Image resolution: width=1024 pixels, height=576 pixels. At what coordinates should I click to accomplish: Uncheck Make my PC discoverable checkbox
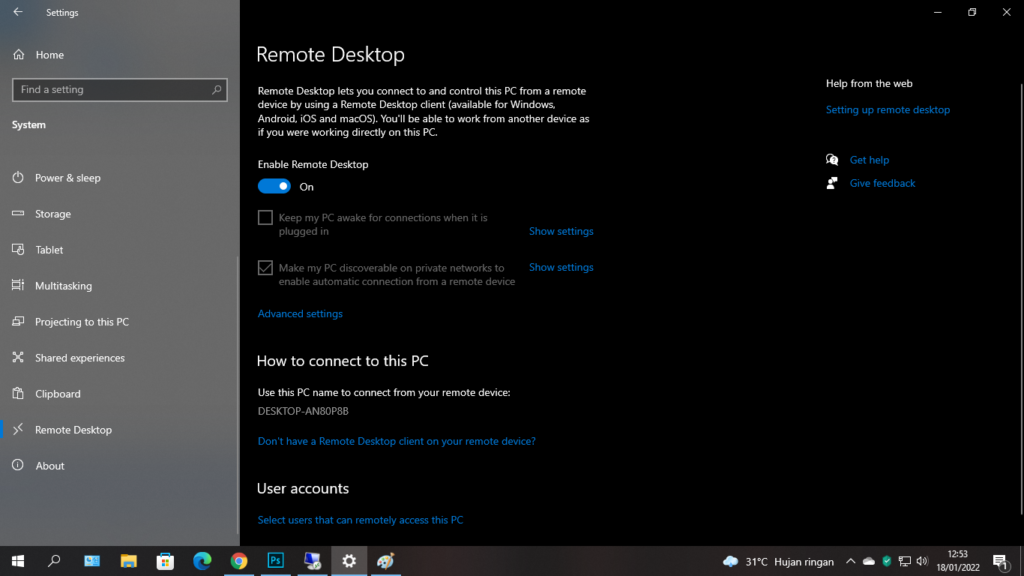(x=265, y=268)
